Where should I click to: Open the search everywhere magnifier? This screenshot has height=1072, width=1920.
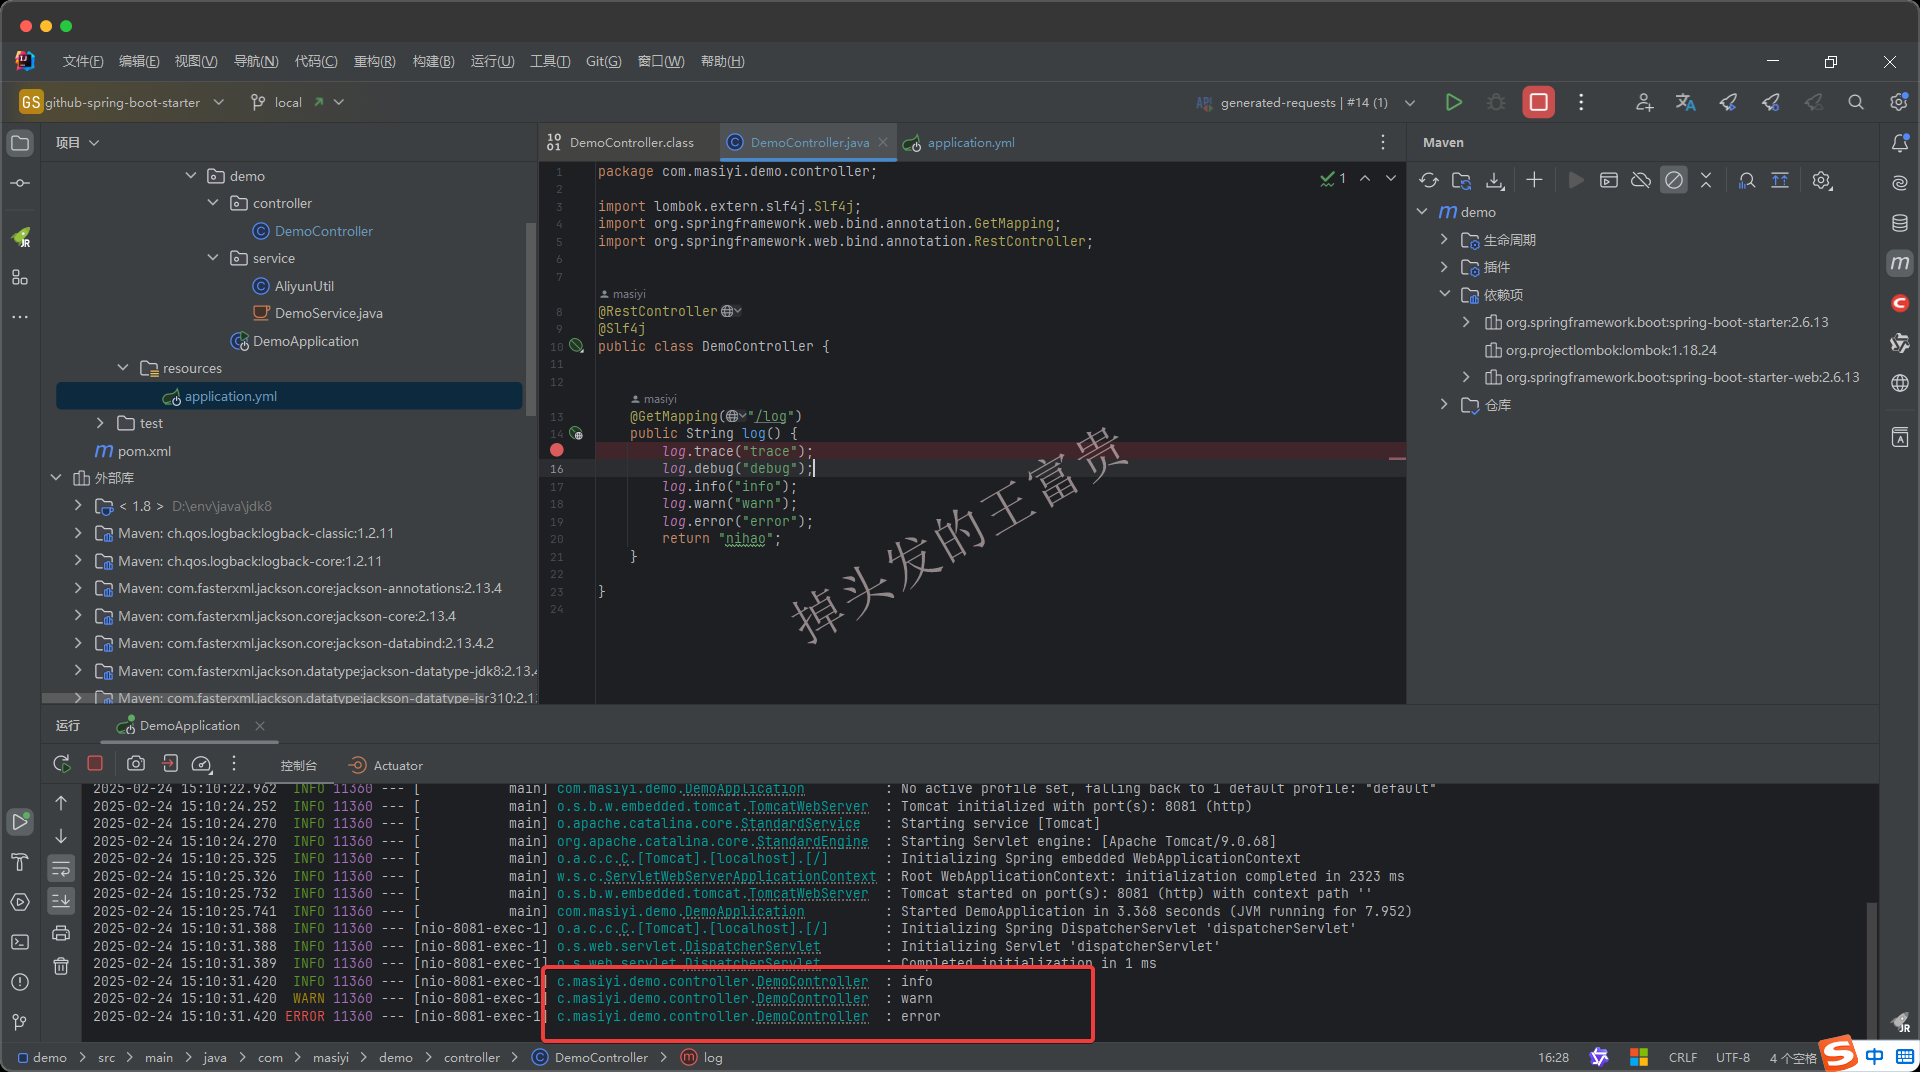tap(1856, 102)
